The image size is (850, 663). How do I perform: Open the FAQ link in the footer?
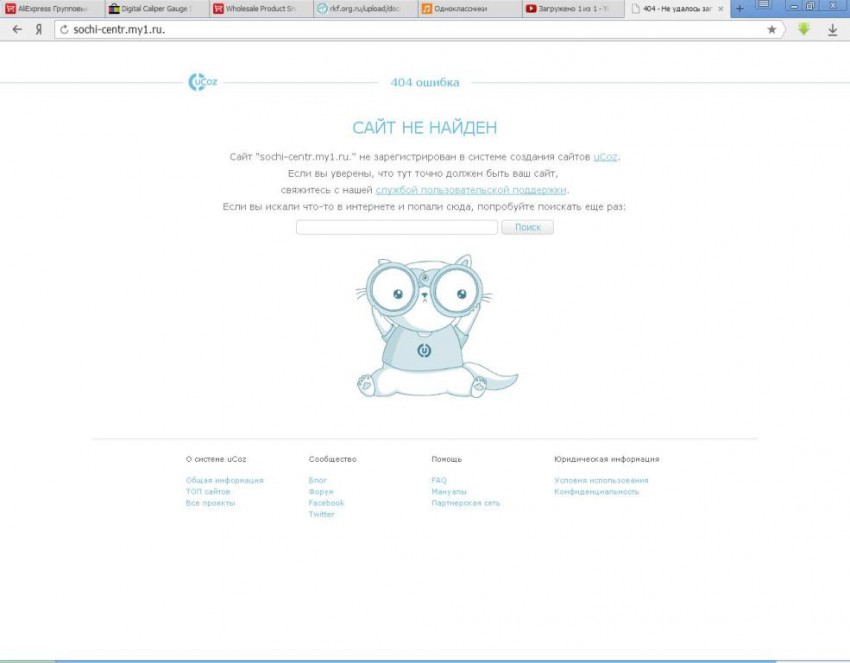click(439, 480)
